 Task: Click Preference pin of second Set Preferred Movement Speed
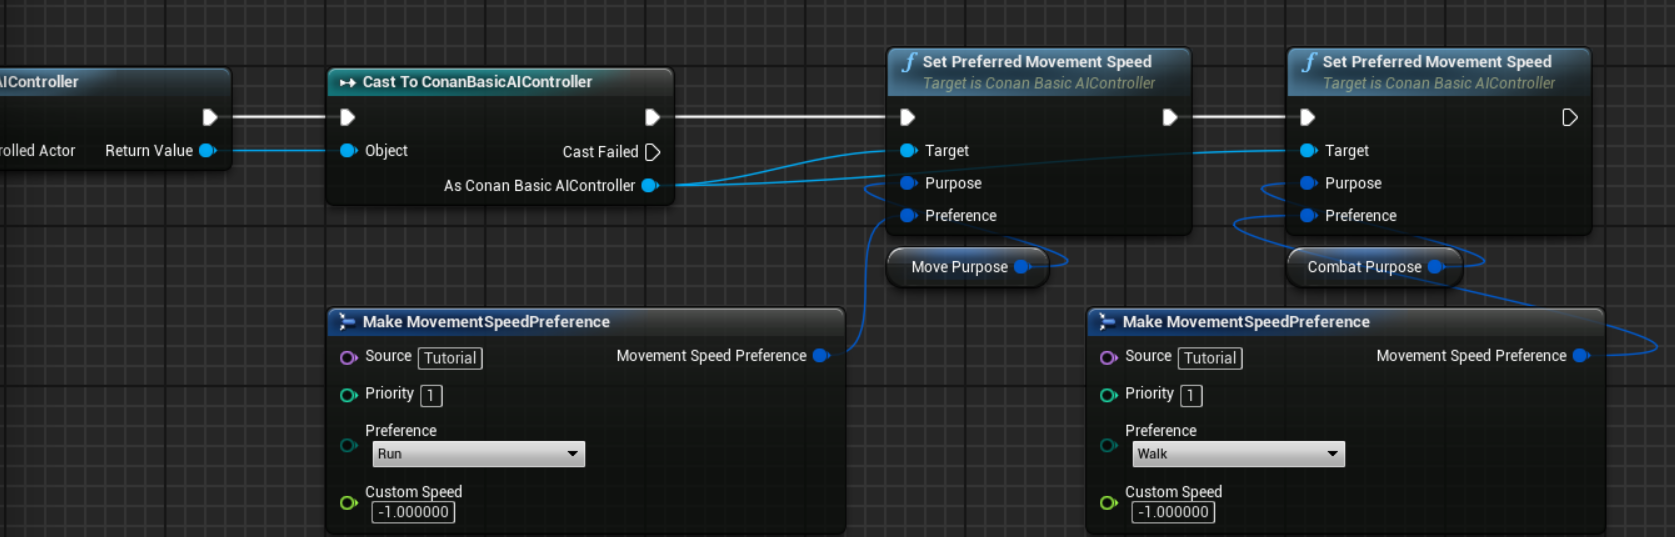tap(1308, 215)
